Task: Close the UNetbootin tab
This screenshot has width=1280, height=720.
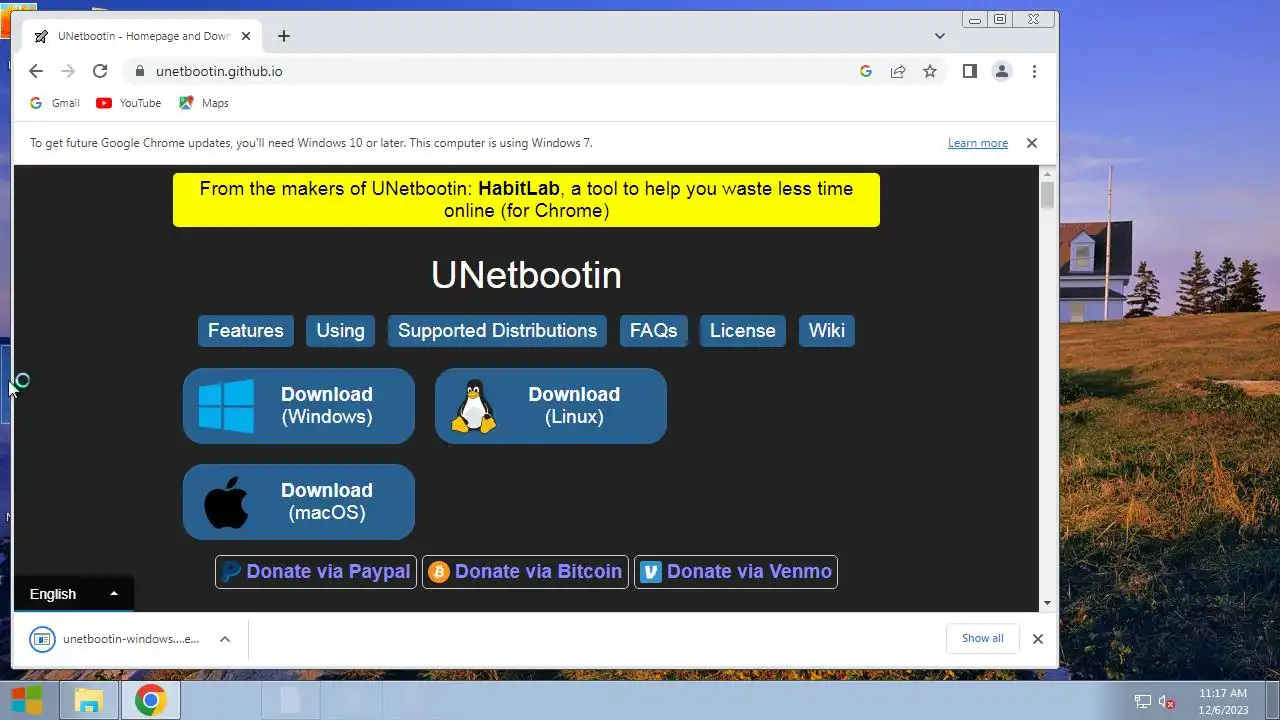Action: (246, 36)
